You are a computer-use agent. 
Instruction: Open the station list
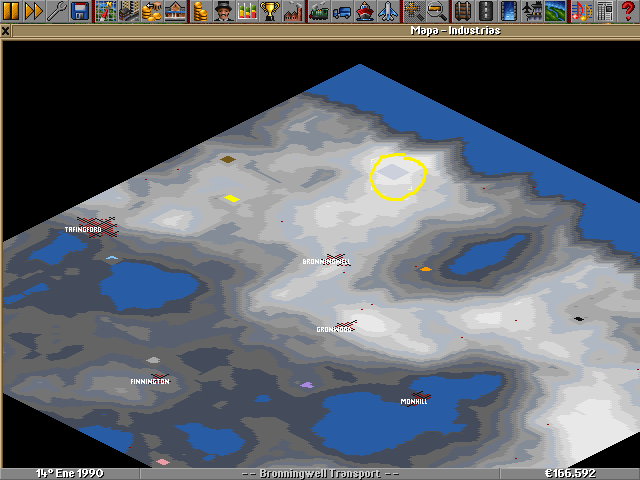point(175,11)
